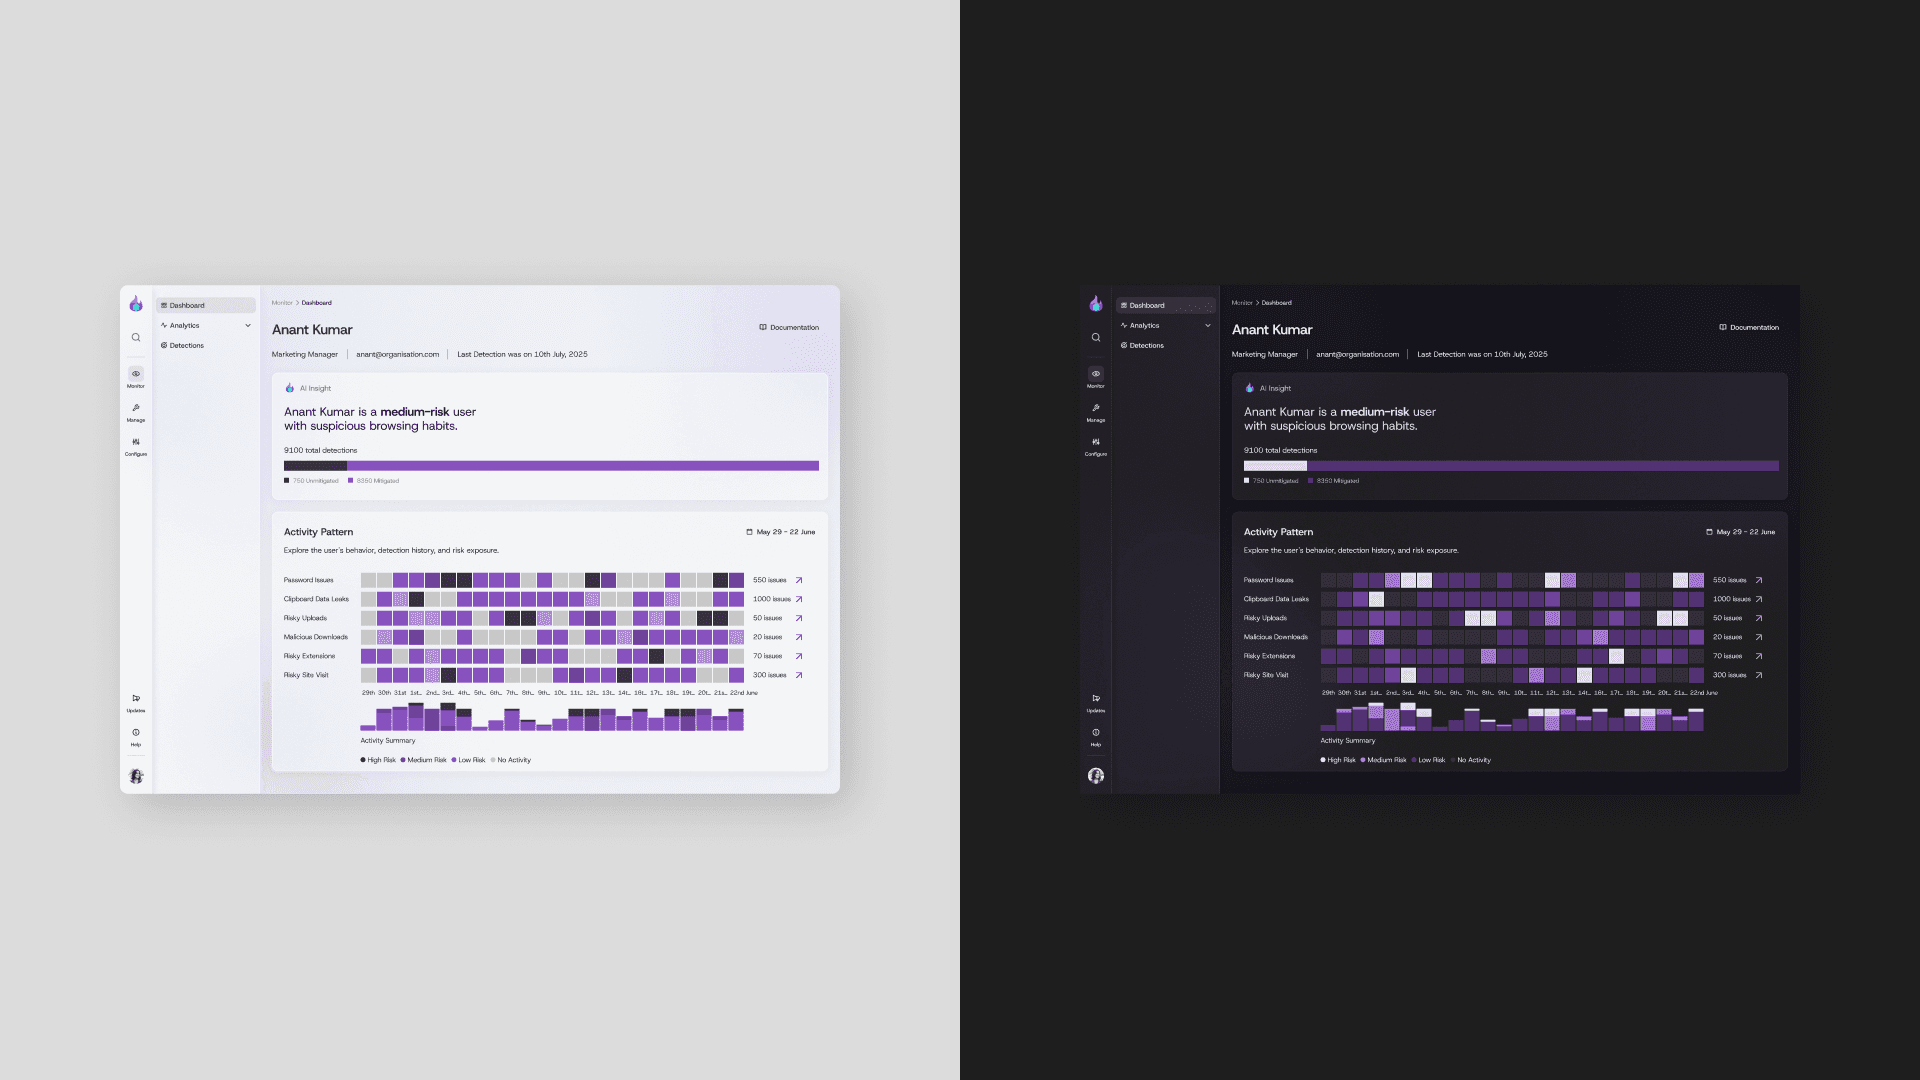Click detections progress bar in light theme
Image resolution: width=1920 pixels, height=1080 pixels.
pos(551,466)
